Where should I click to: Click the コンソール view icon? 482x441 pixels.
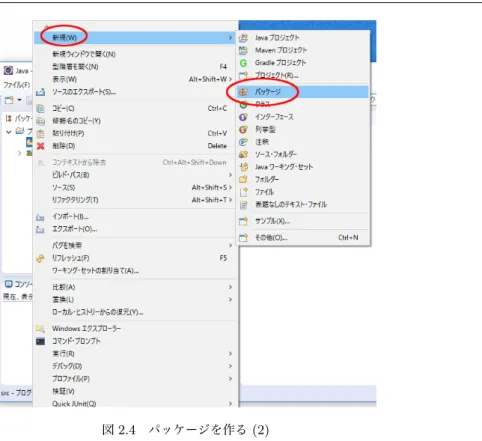click(9, 284)
